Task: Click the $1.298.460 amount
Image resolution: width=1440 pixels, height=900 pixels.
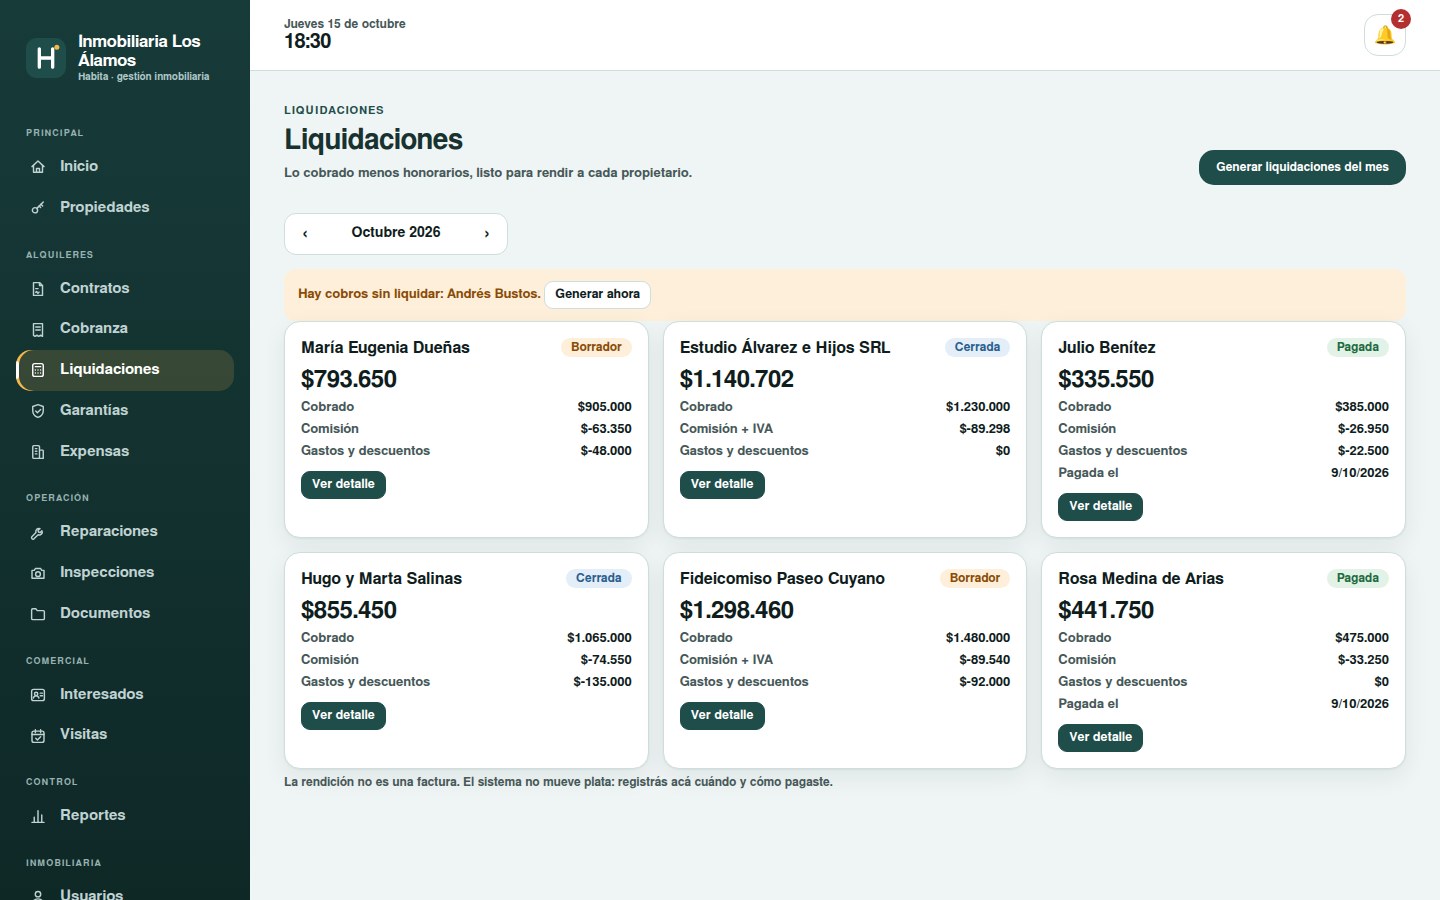Action: 737,610
